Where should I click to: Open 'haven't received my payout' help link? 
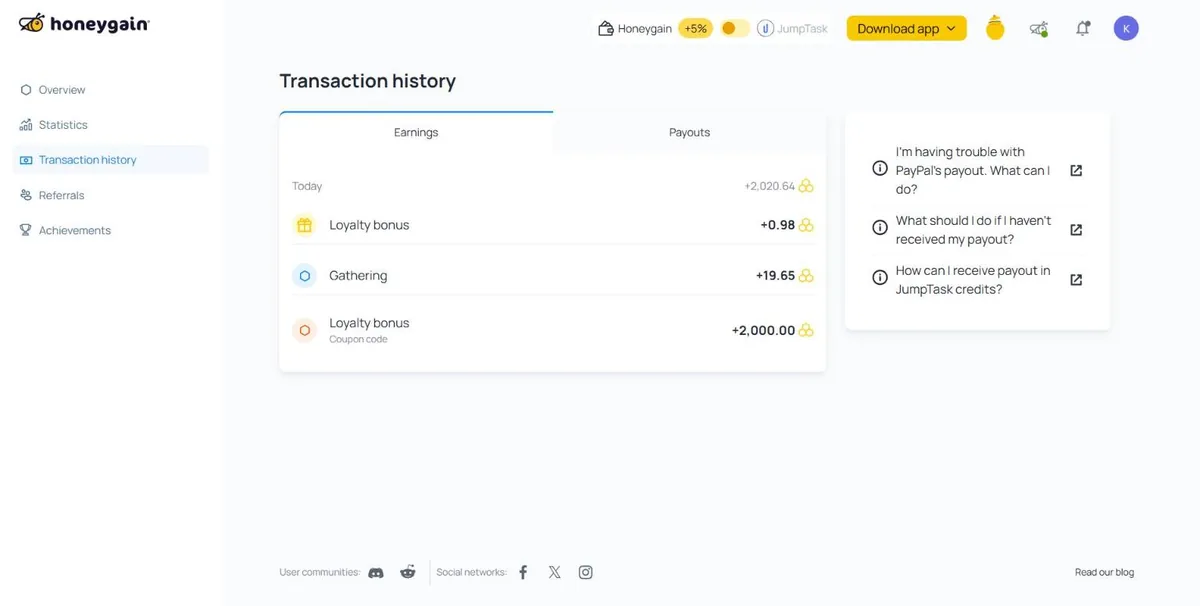pos(973,230)
